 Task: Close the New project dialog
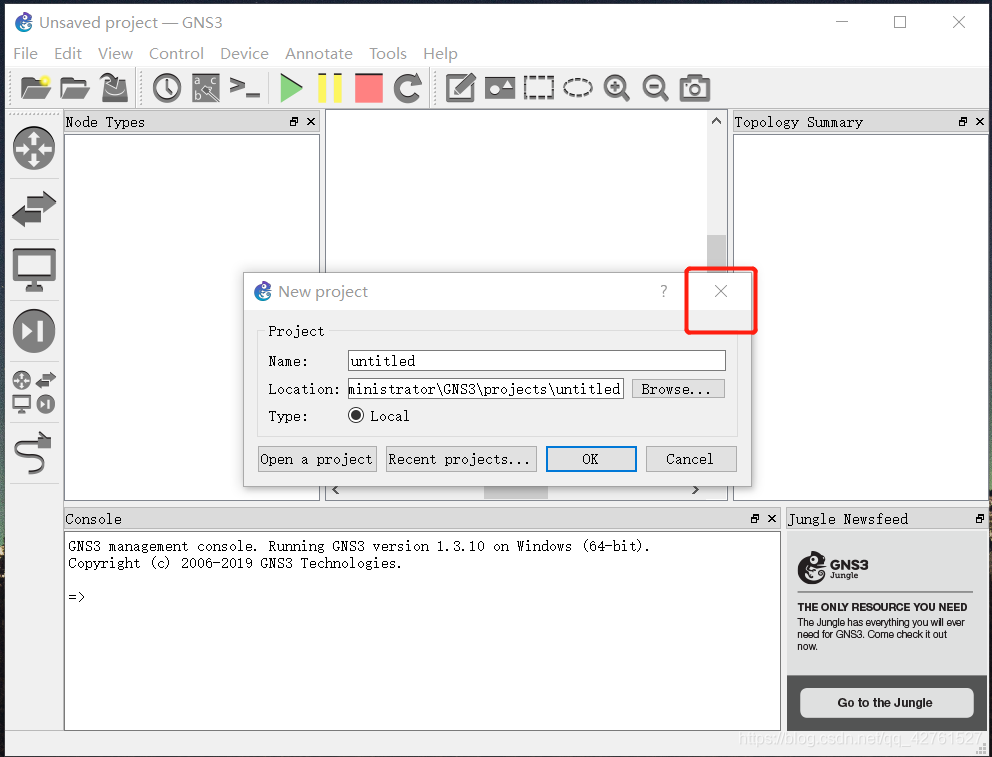(x=721, y=291)
